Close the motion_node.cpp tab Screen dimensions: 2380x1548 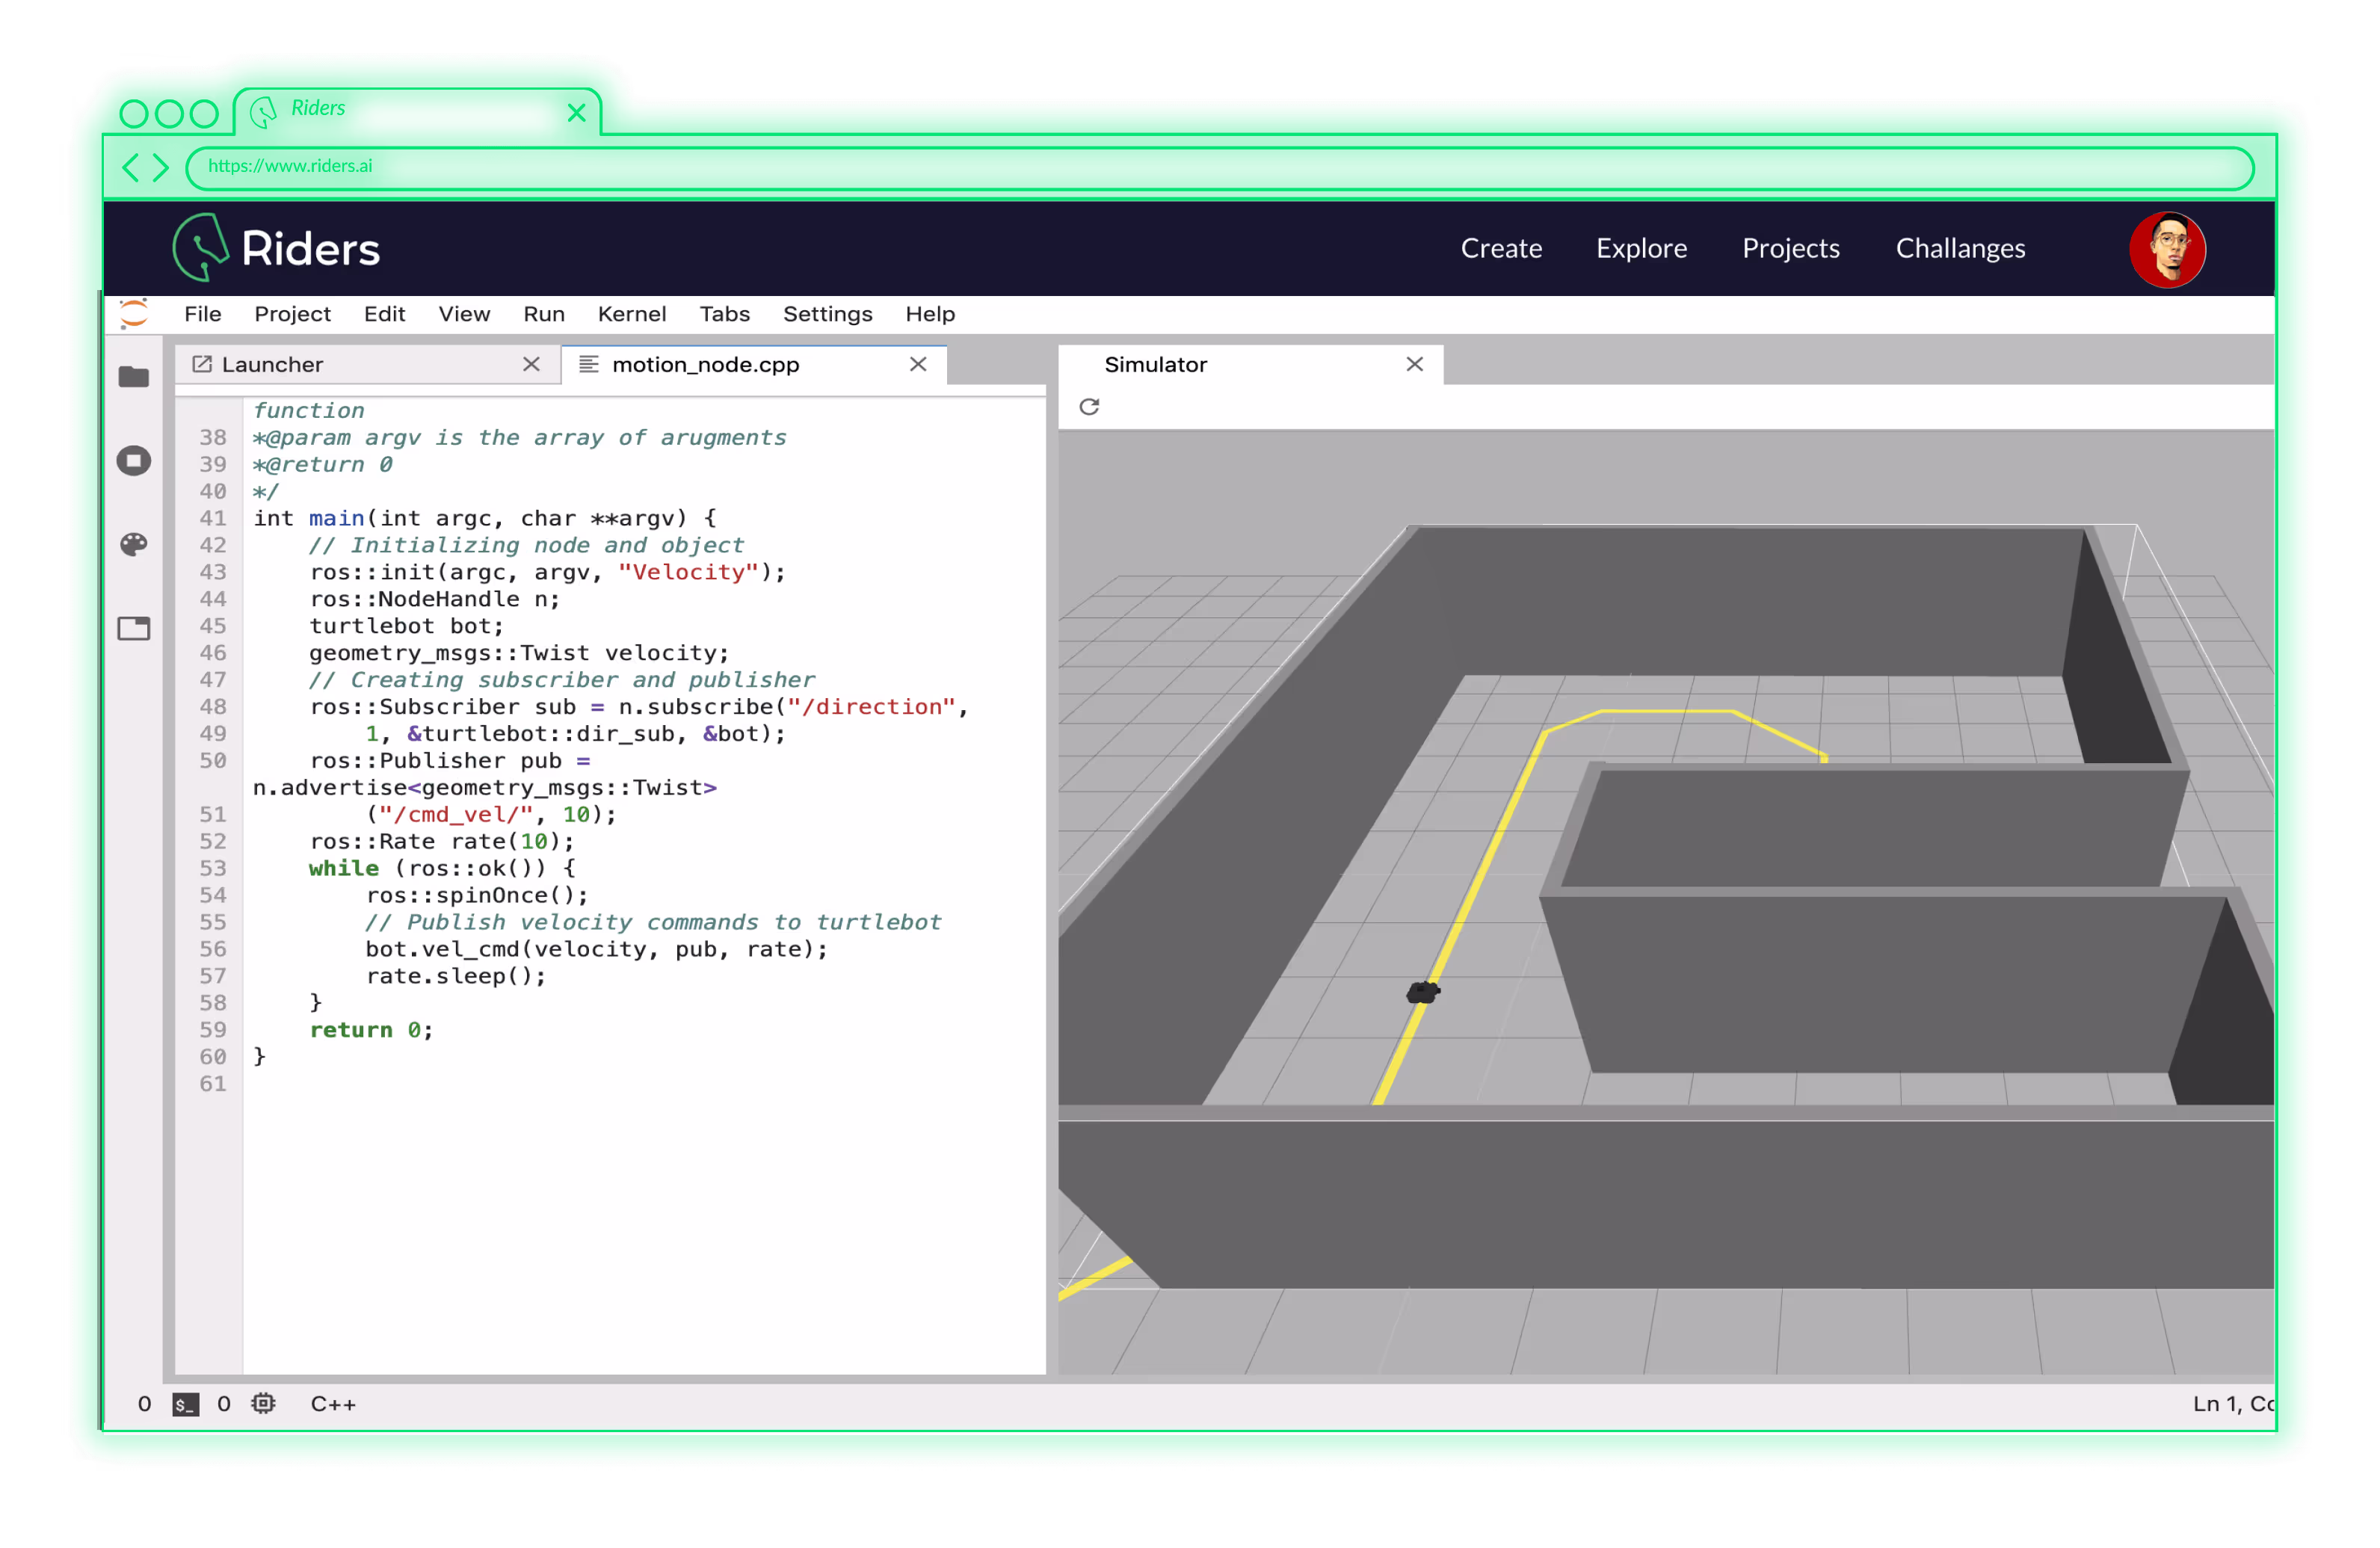(x=917, y=364)
